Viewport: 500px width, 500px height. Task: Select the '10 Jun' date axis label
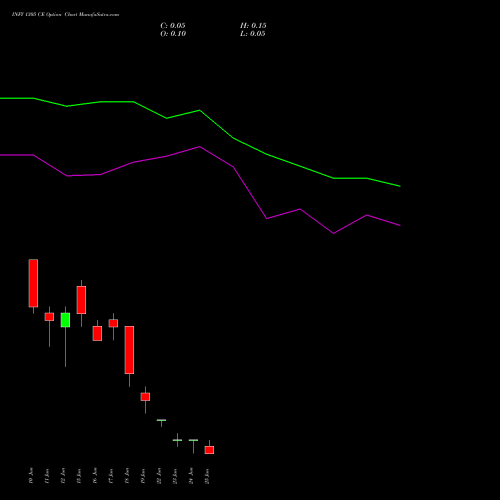pos(31,476)
